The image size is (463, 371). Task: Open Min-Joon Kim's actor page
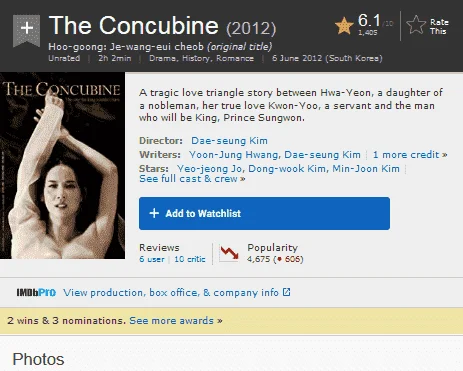[x=366, y=169]
